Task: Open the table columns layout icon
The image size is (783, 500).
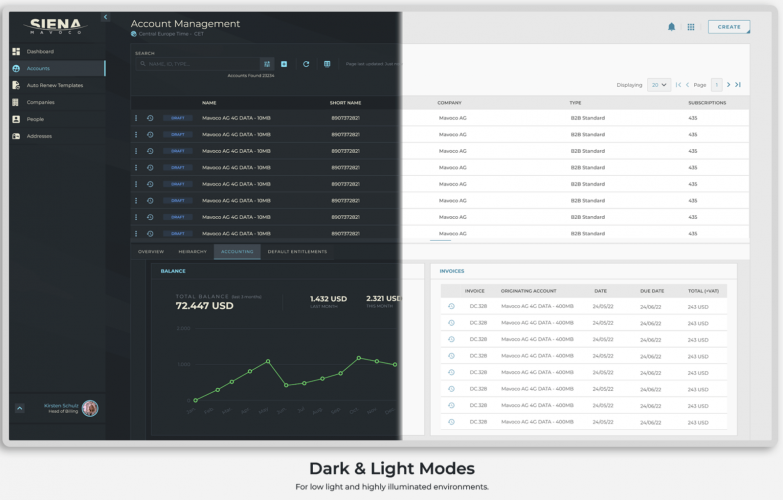Action: click(327, 64)
